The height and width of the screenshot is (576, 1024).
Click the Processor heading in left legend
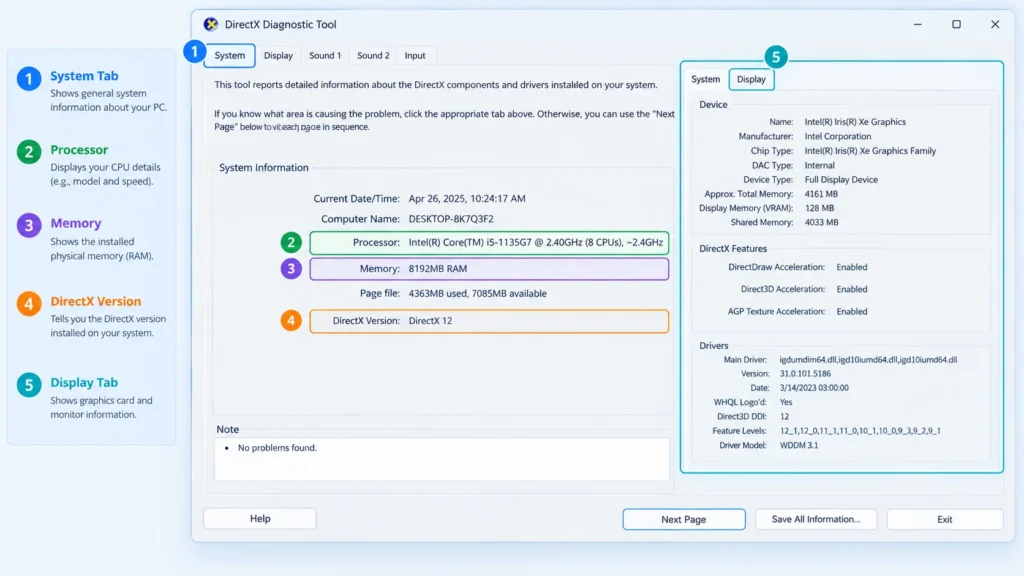pos(79,150)
